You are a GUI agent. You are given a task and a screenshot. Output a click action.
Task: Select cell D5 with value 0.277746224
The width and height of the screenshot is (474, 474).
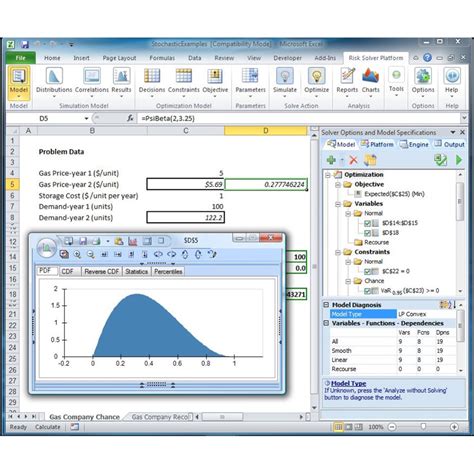[x=266, y=184]
